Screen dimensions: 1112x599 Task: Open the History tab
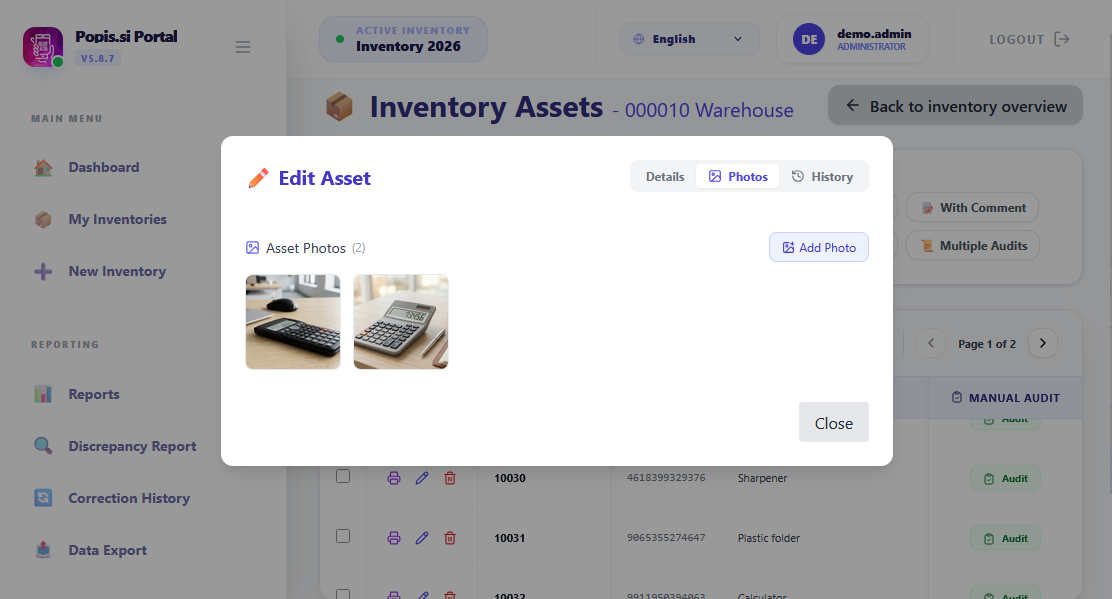pos(822,176)
